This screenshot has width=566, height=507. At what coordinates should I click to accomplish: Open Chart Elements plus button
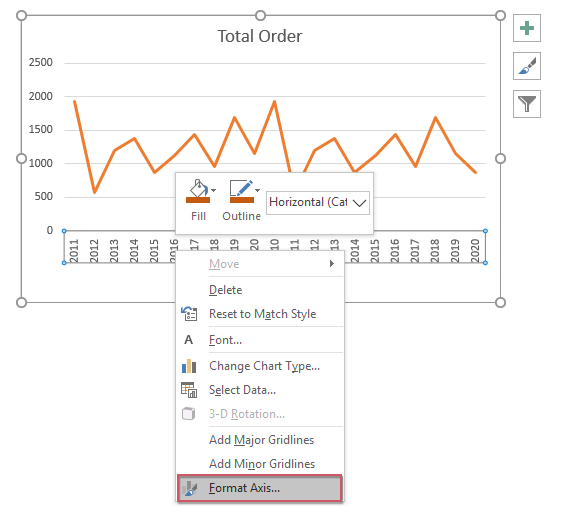(x=527, y=28)
